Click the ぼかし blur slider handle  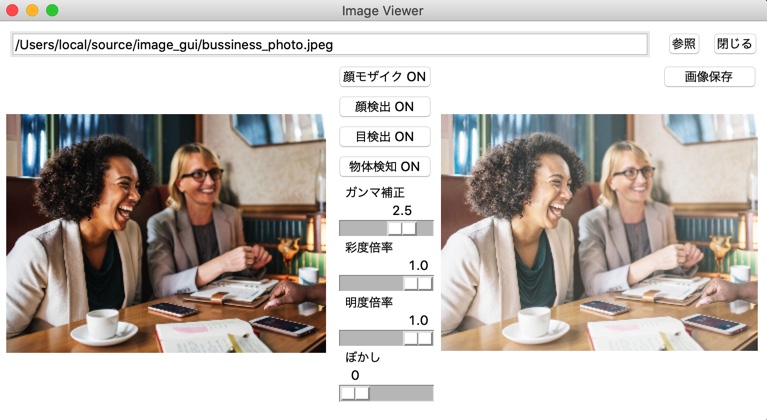[x=355, y=393]
